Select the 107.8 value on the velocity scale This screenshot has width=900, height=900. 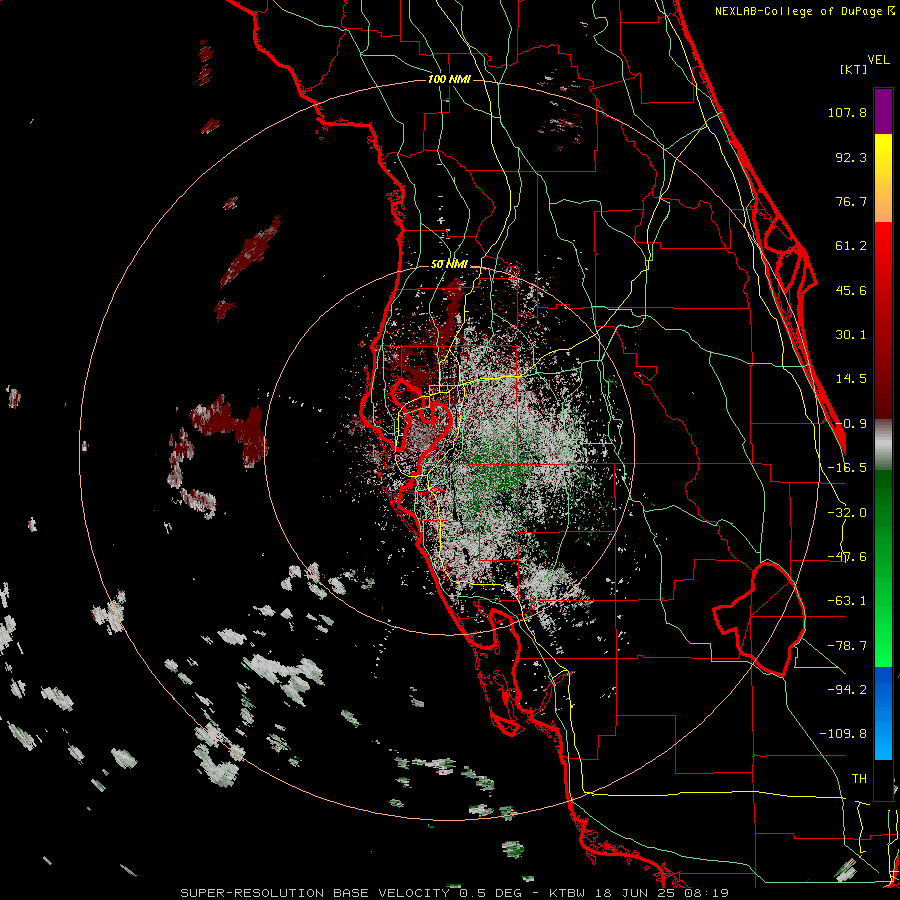(847, 112)
